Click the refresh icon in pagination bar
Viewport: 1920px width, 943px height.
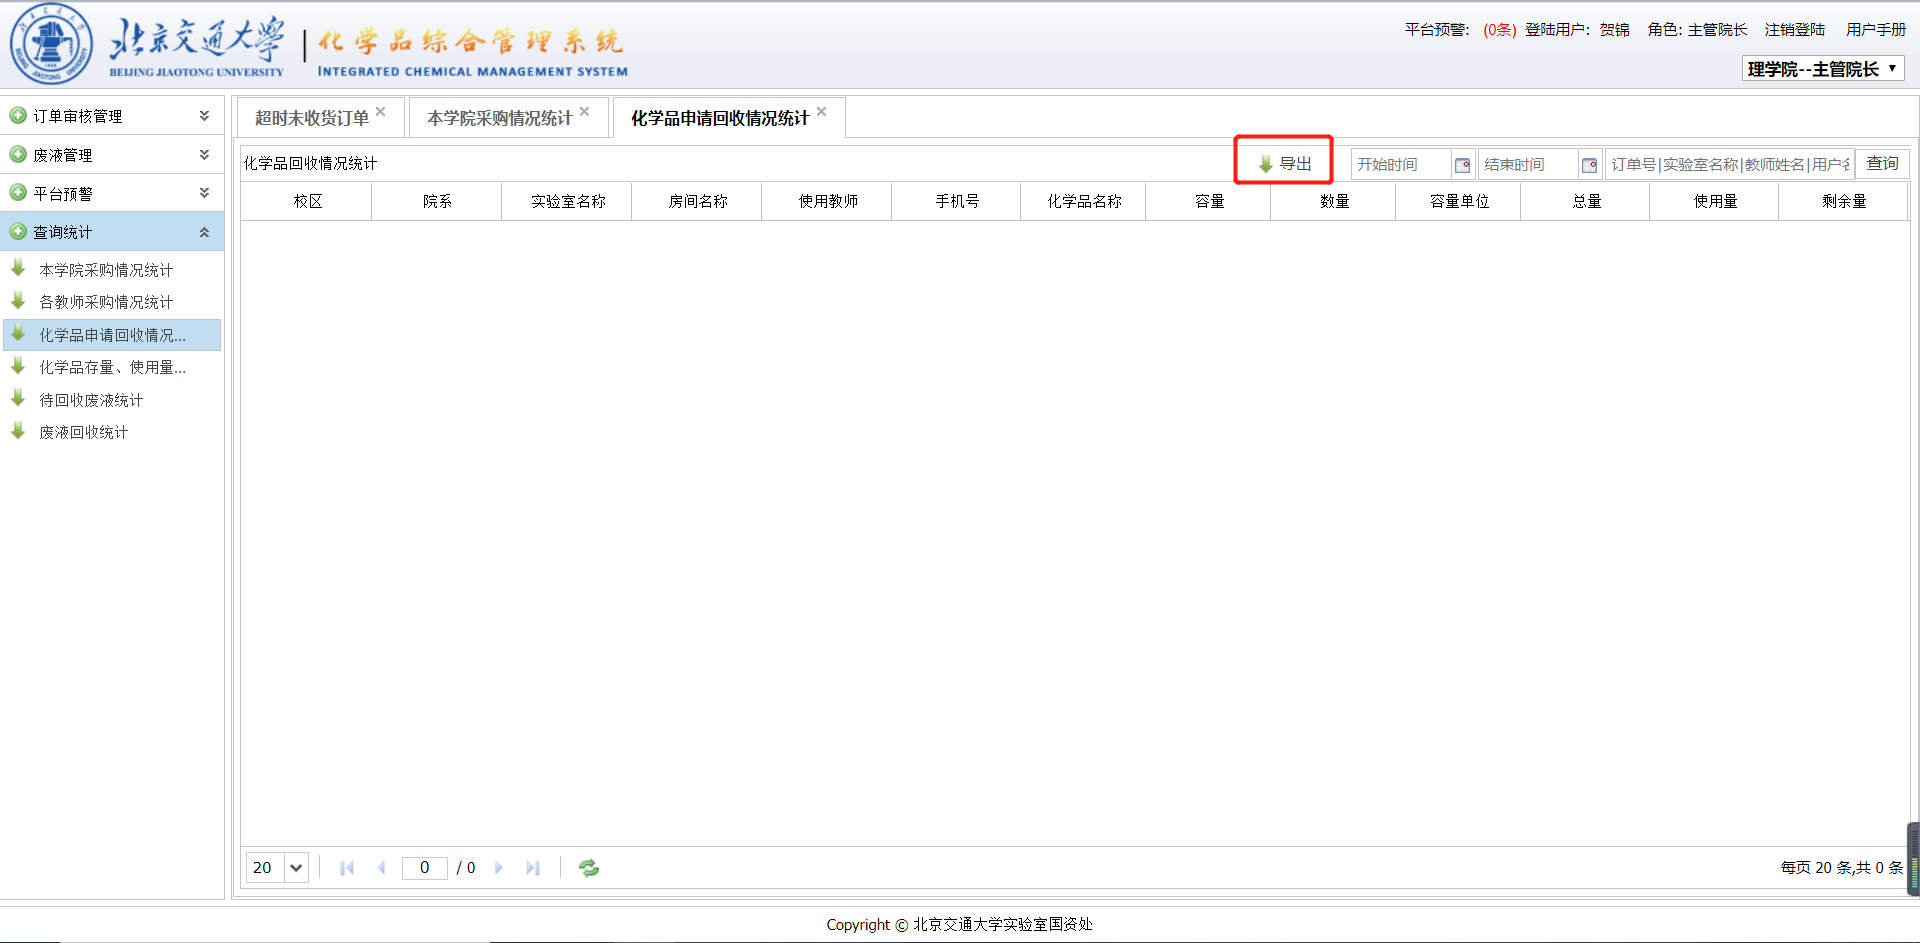pos(589,868)
